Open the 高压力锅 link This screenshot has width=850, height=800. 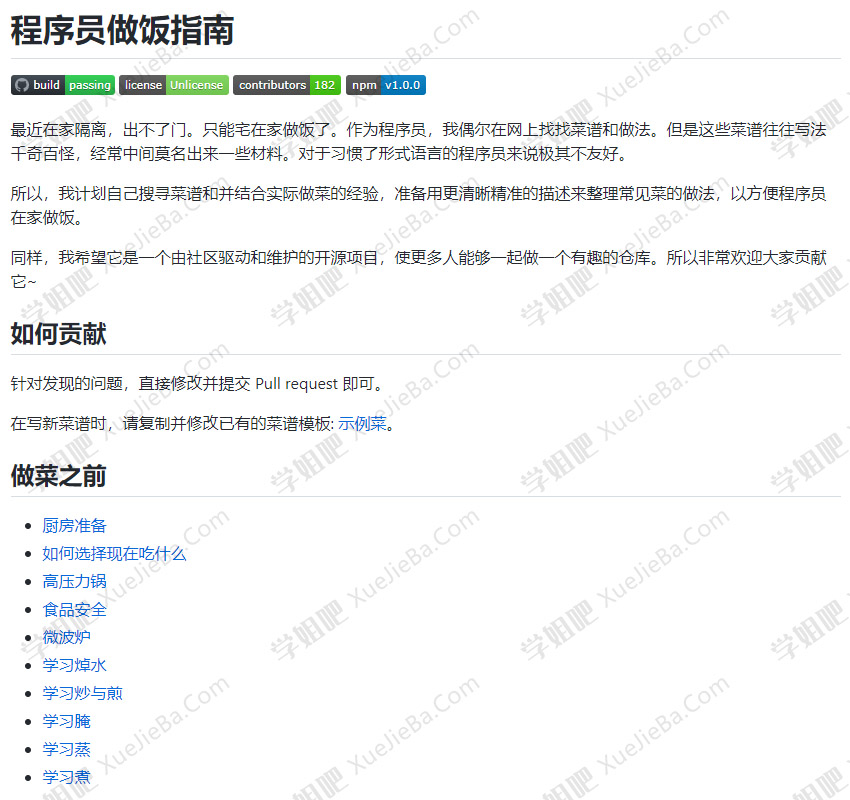point(74,581)
